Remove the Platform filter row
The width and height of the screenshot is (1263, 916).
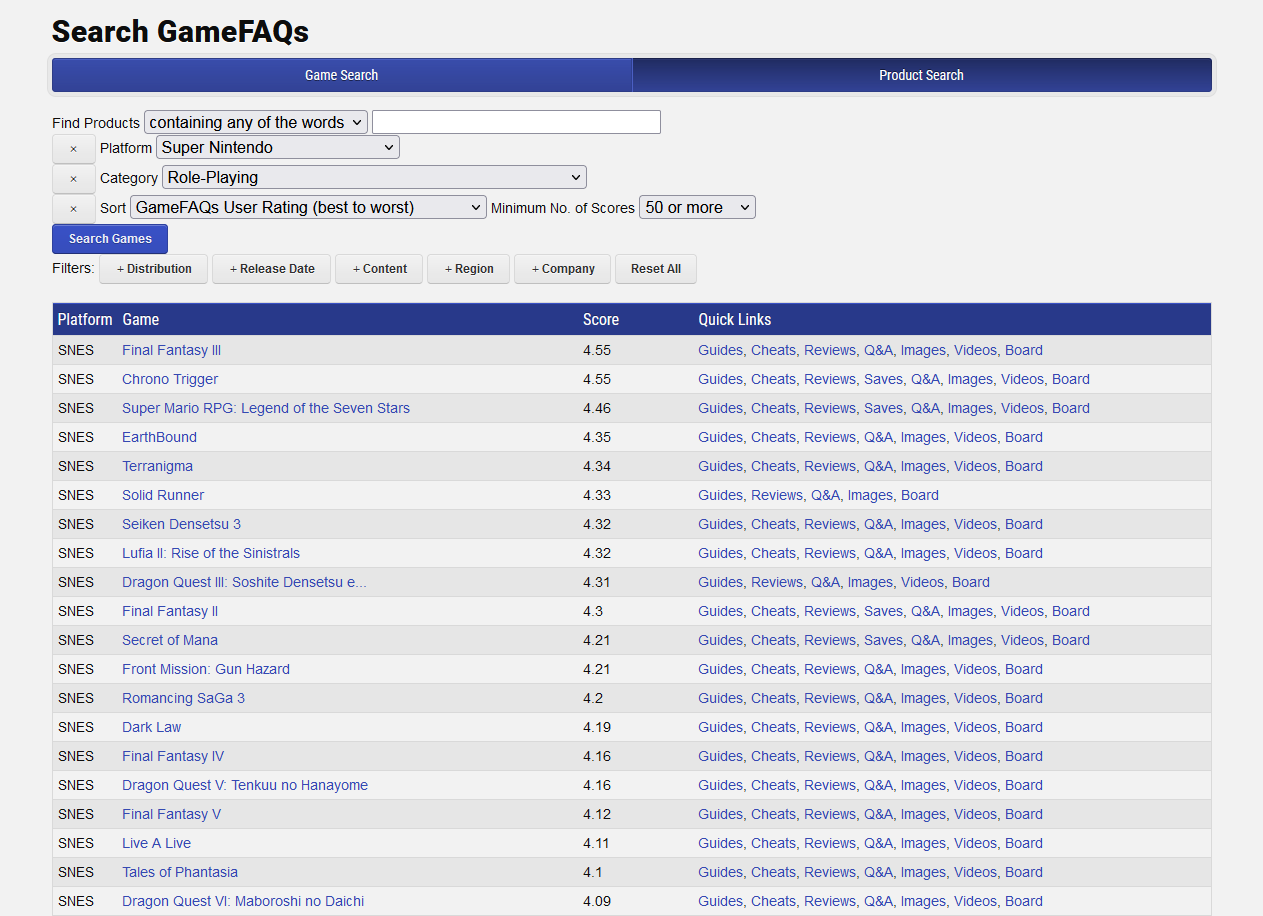[x=73, y=149]
